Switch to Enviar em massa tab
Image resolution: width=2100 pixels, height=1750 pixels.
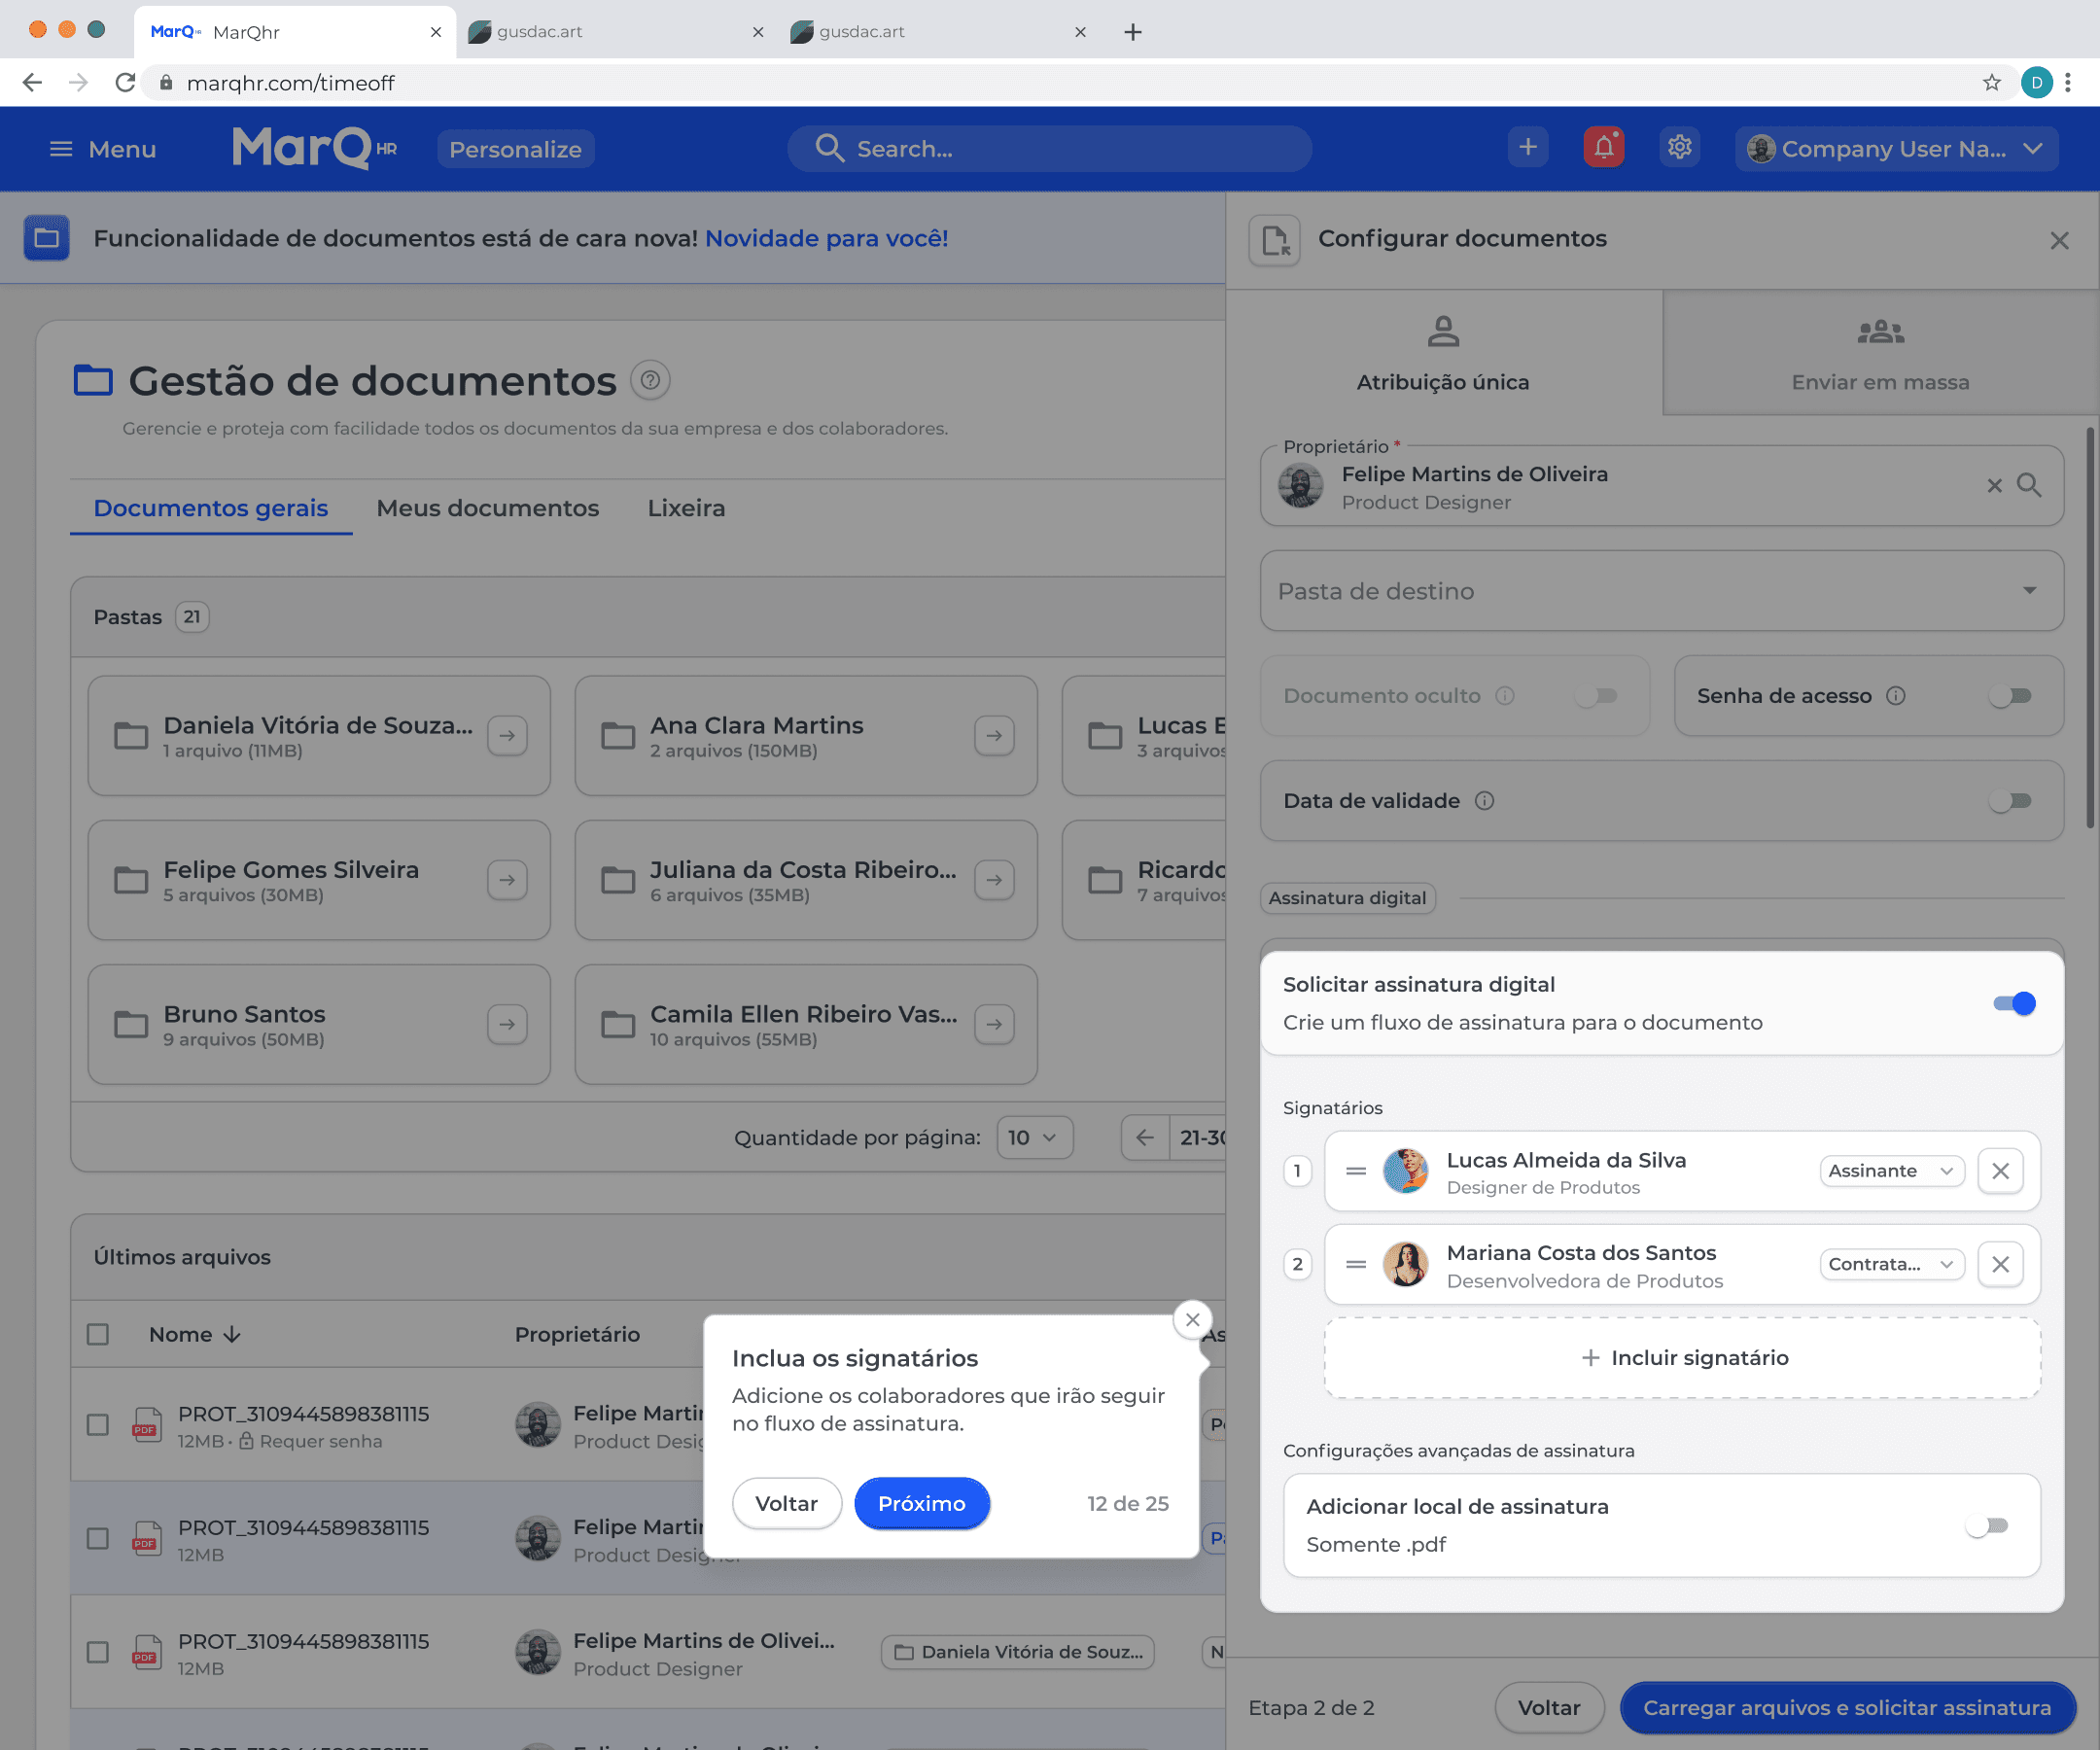[x=1880, y=353]
